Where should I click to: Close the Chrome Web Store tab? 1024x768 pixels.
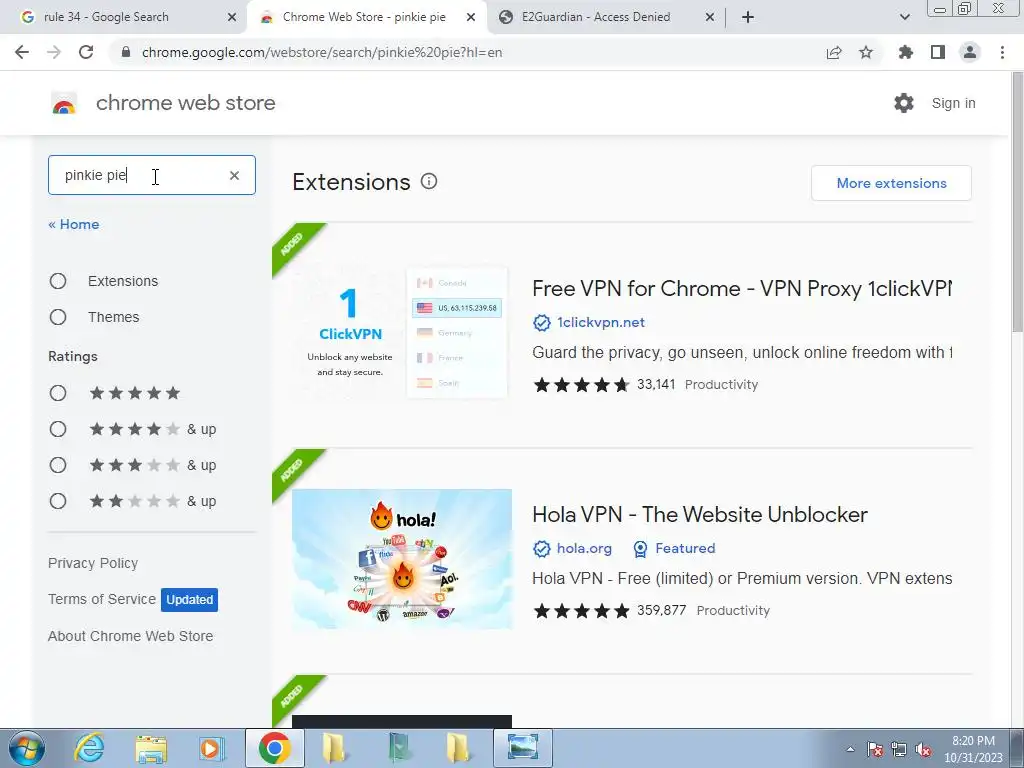click(471, 17)
